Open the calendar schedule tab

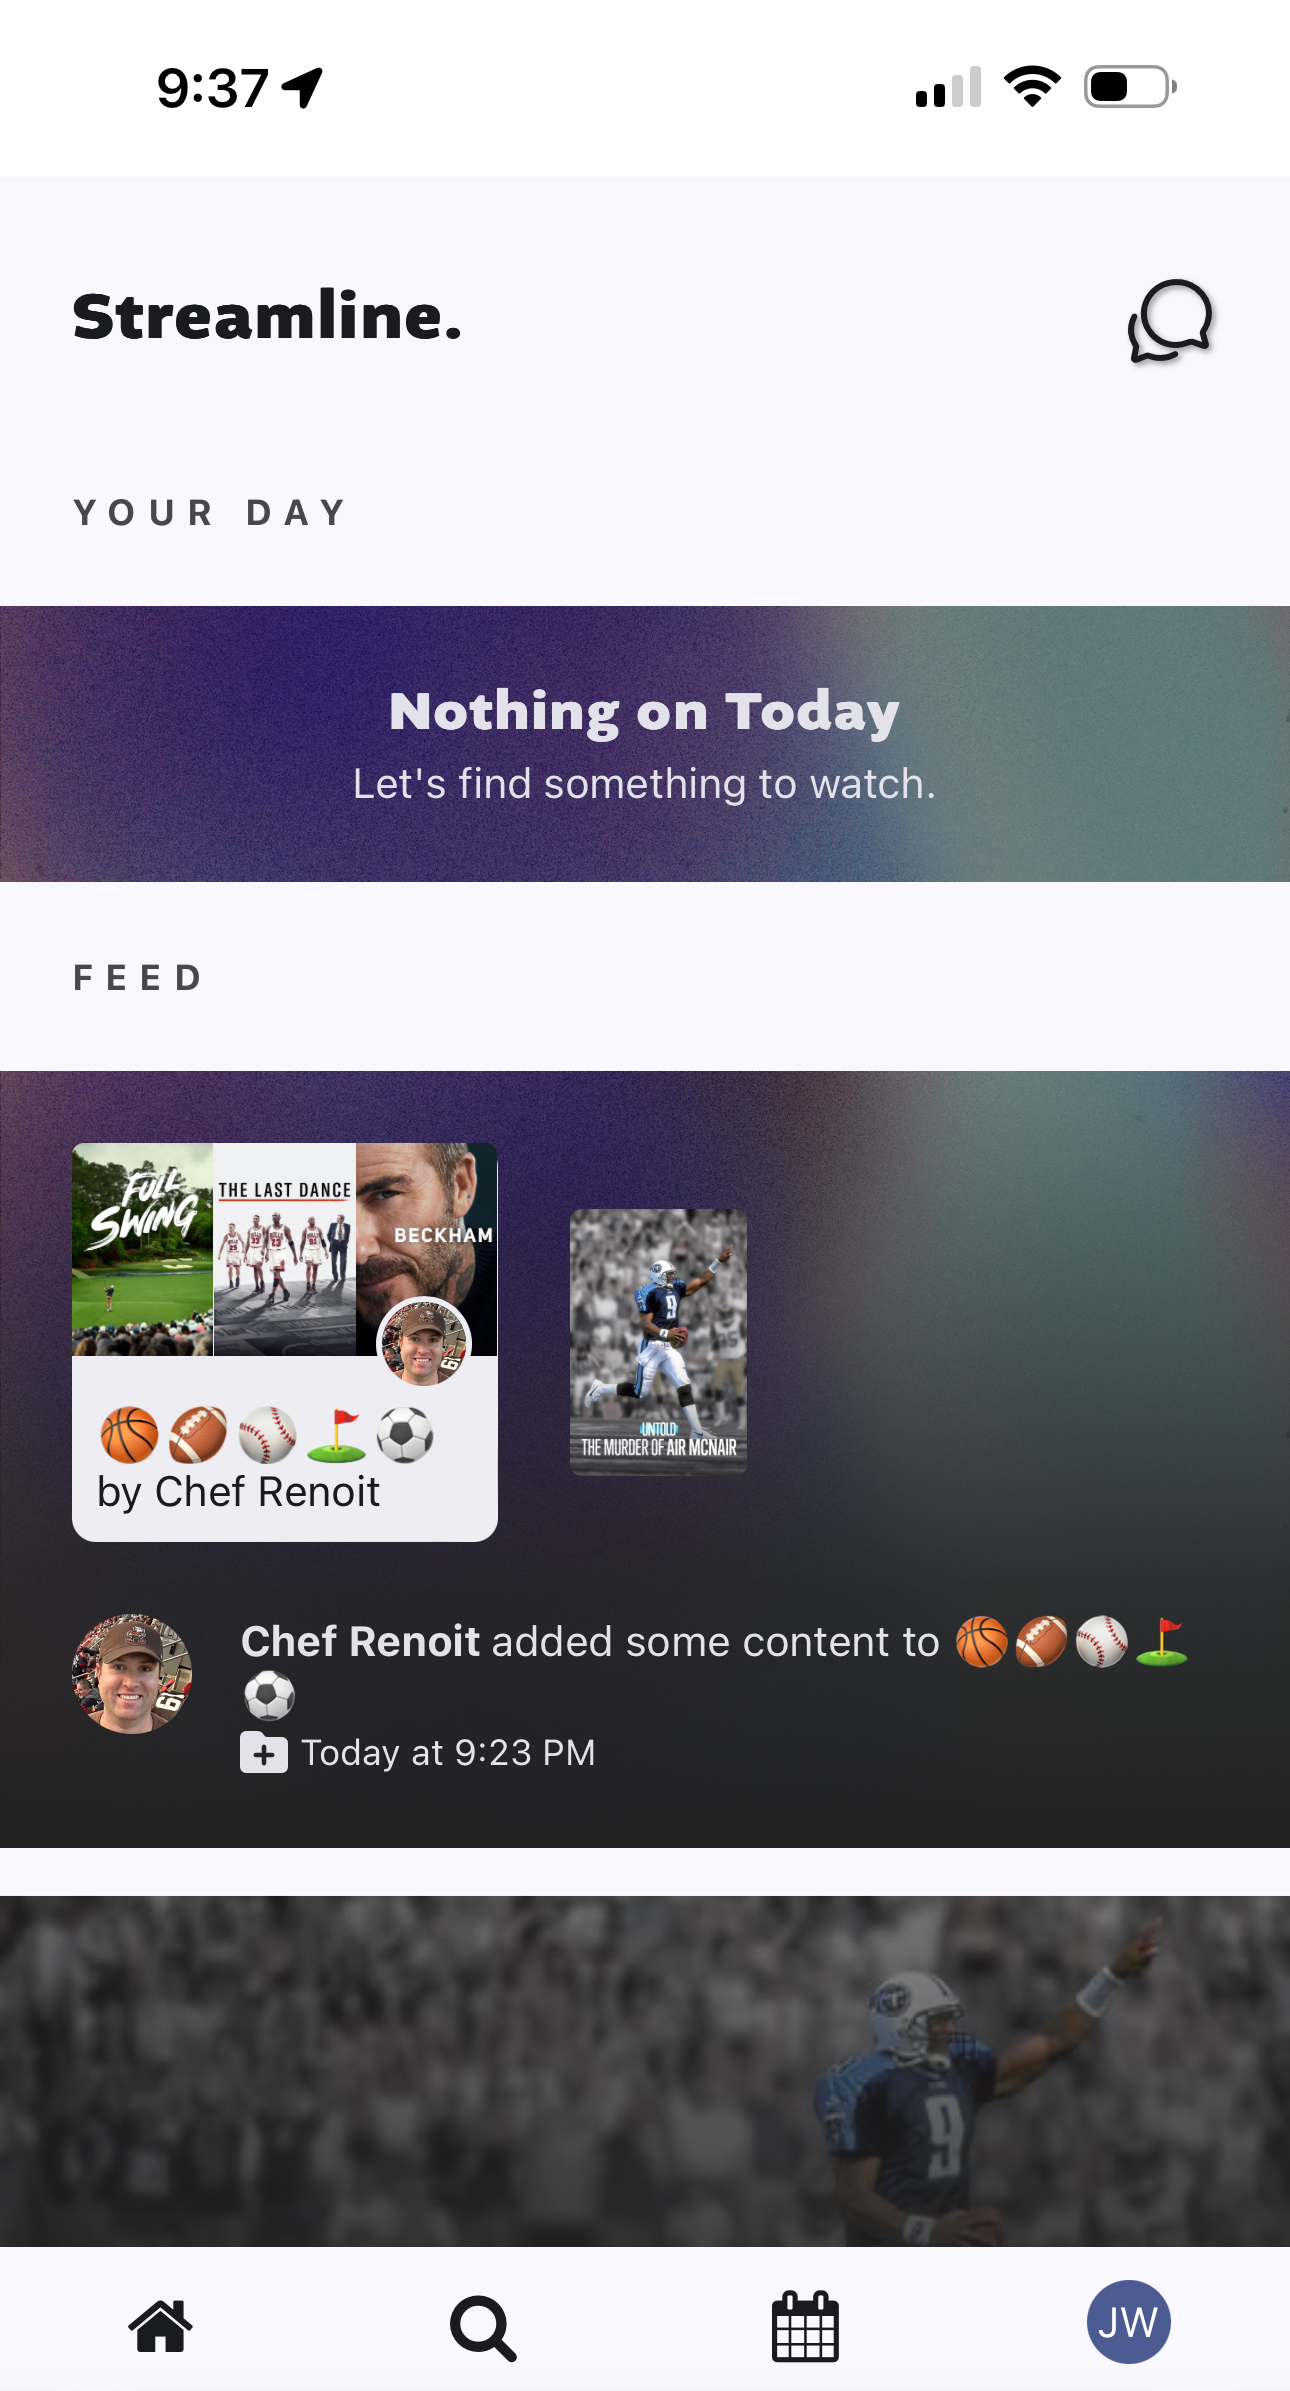805,2326
